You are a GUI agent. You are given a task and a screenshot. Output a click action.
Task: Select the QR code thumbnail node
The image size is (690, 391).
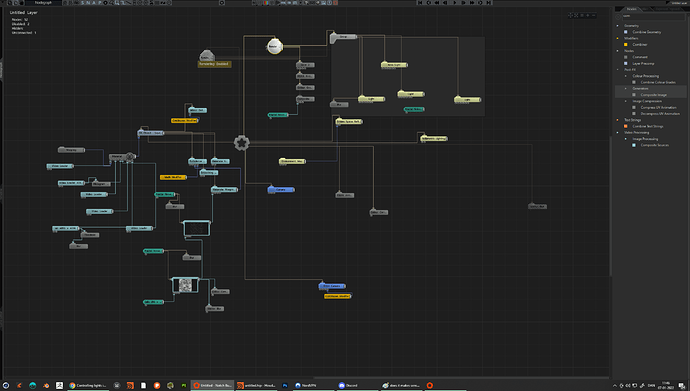(185, 285)
